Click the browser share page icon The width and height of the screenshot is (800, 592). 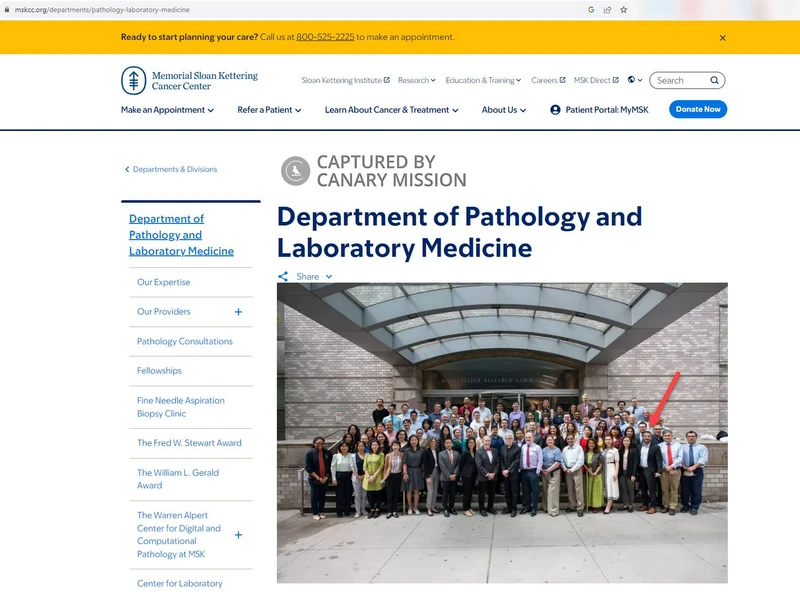(607, 9)
